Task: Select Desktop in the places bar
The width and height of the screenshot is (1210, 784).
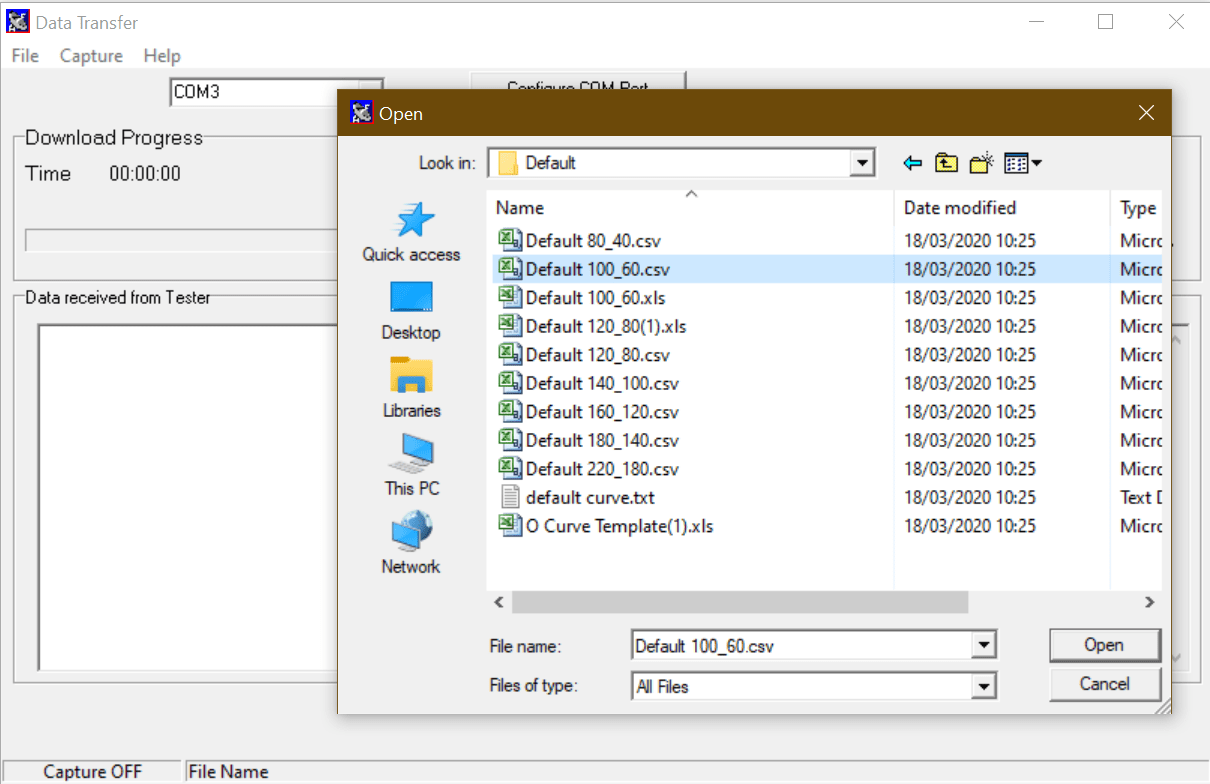Action: pyautogui.click(x=411, y=310)
